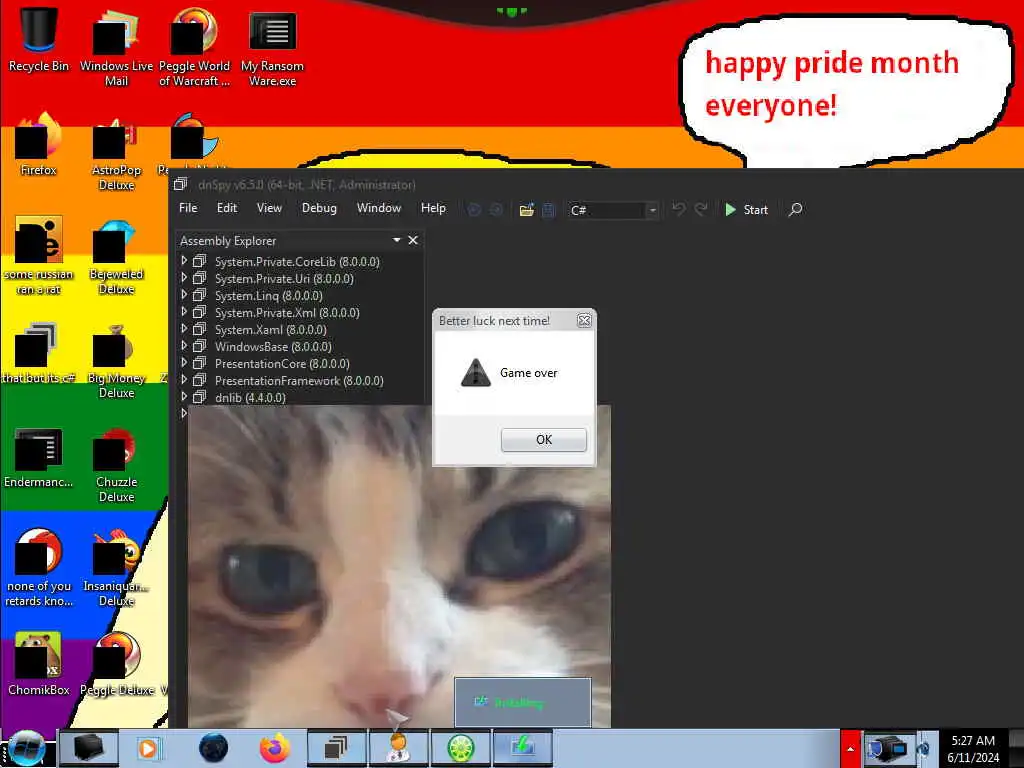
Task: Click the media player taskbar icon
Action: tap(148, 748)
